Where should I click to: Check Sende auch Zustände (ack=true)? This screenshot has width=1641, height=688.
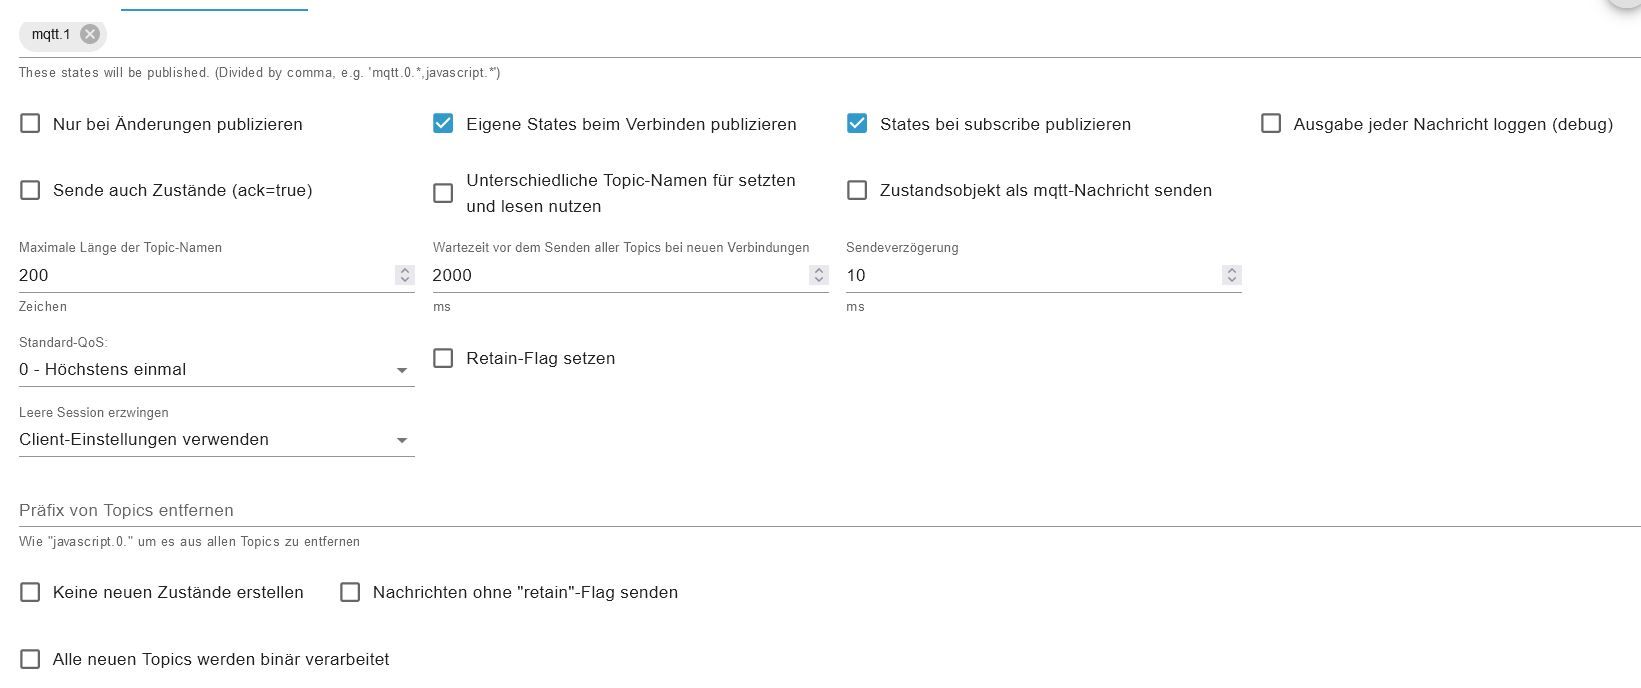31,190
